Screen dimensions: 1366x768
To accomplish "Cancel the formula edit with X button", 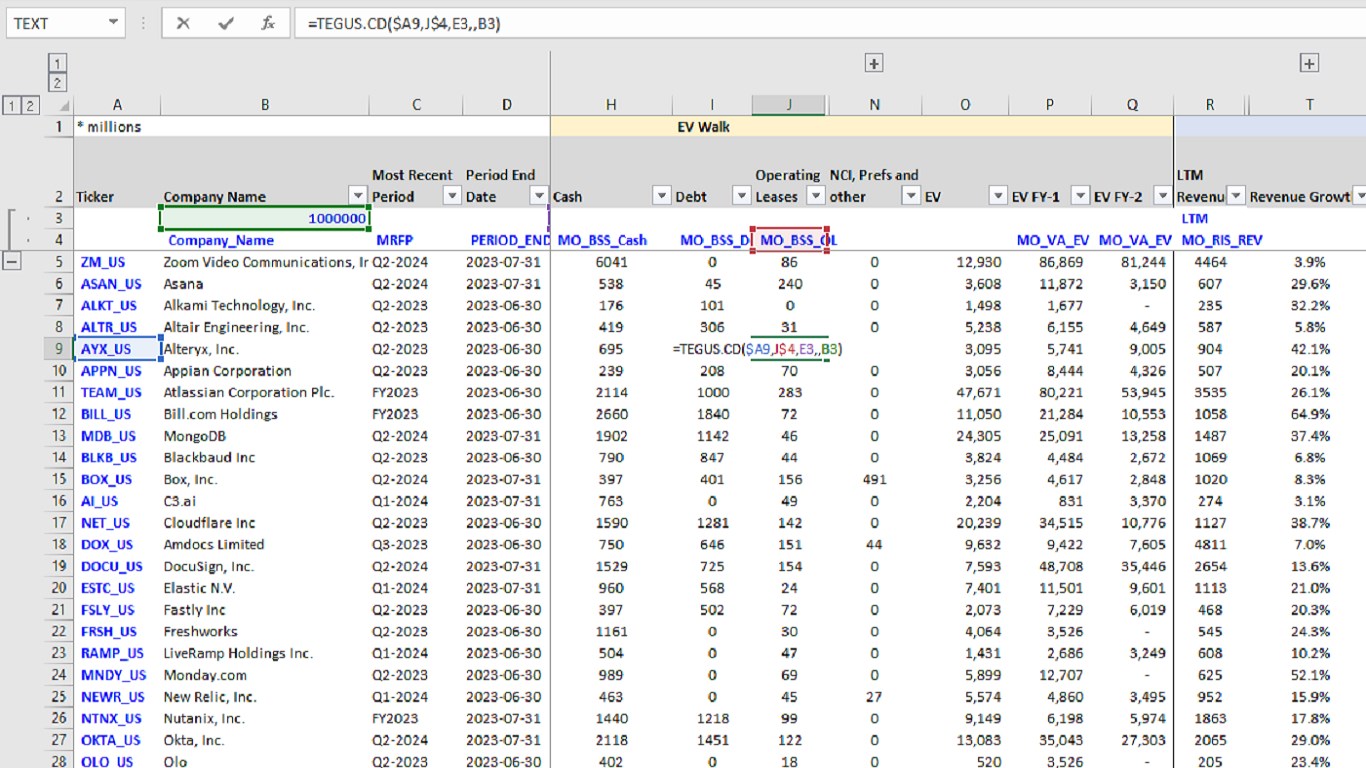I will (x=183, y=23).
